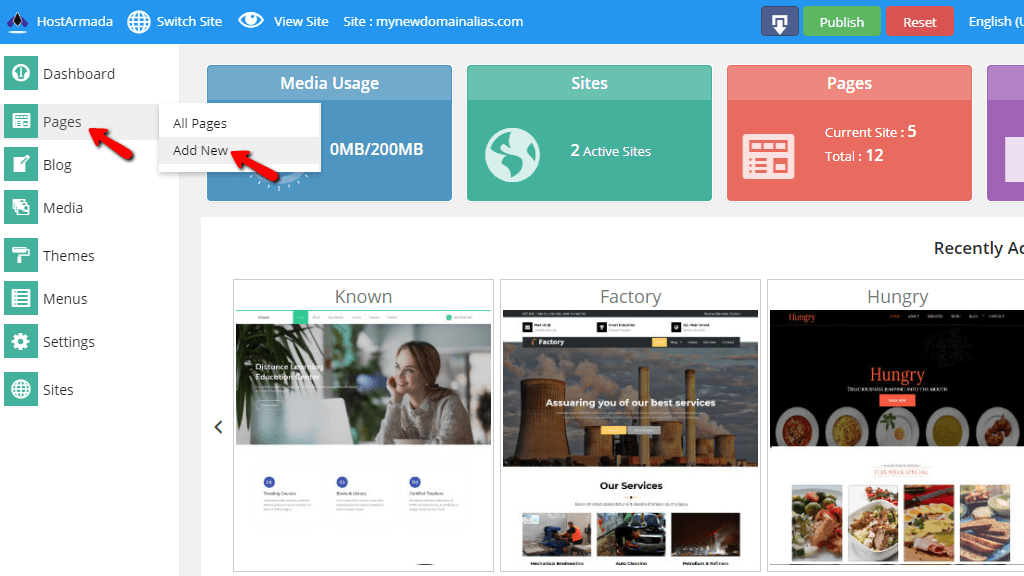
Task: Go to the Media section label
Action: [x=63, y=208]
